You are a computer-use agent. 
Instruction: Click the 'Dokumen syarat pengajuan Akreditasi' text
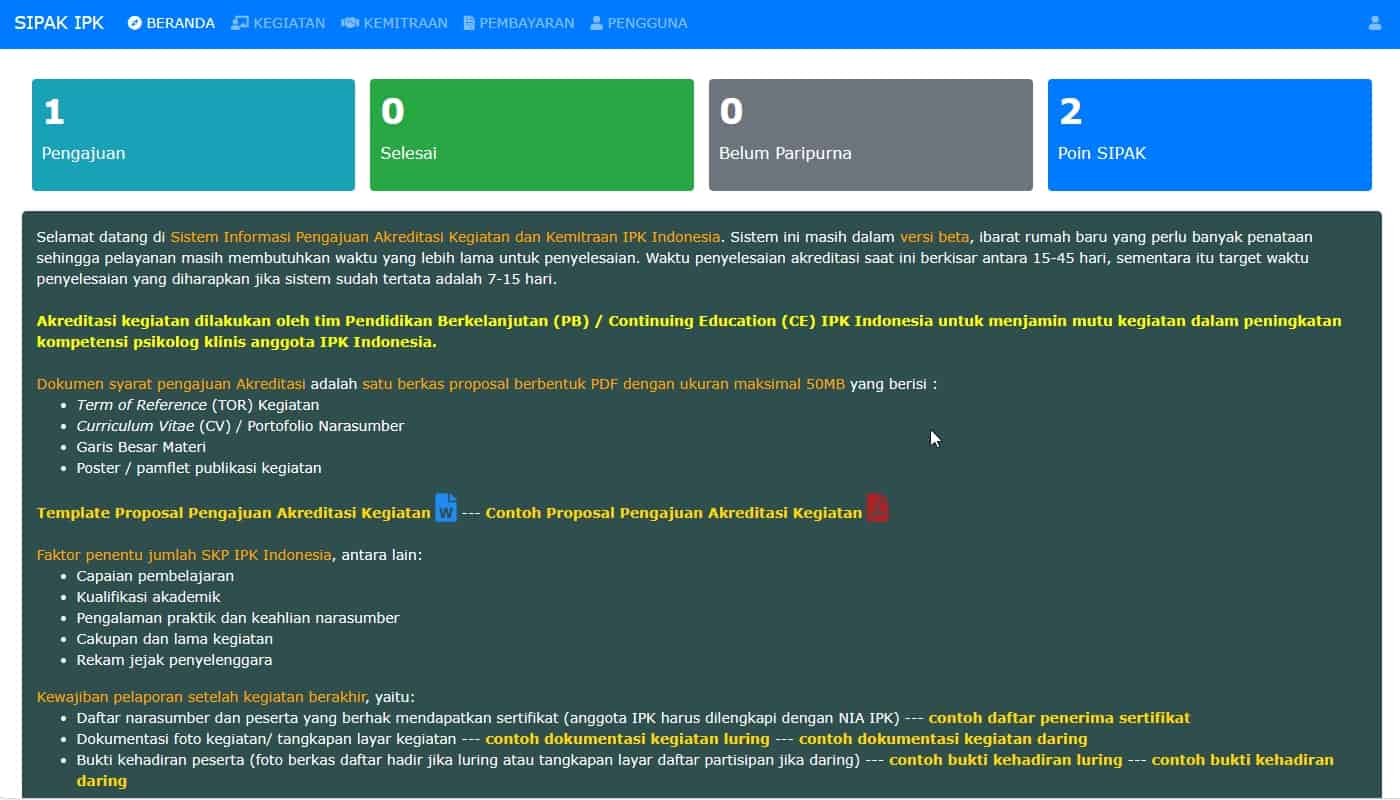172,384
